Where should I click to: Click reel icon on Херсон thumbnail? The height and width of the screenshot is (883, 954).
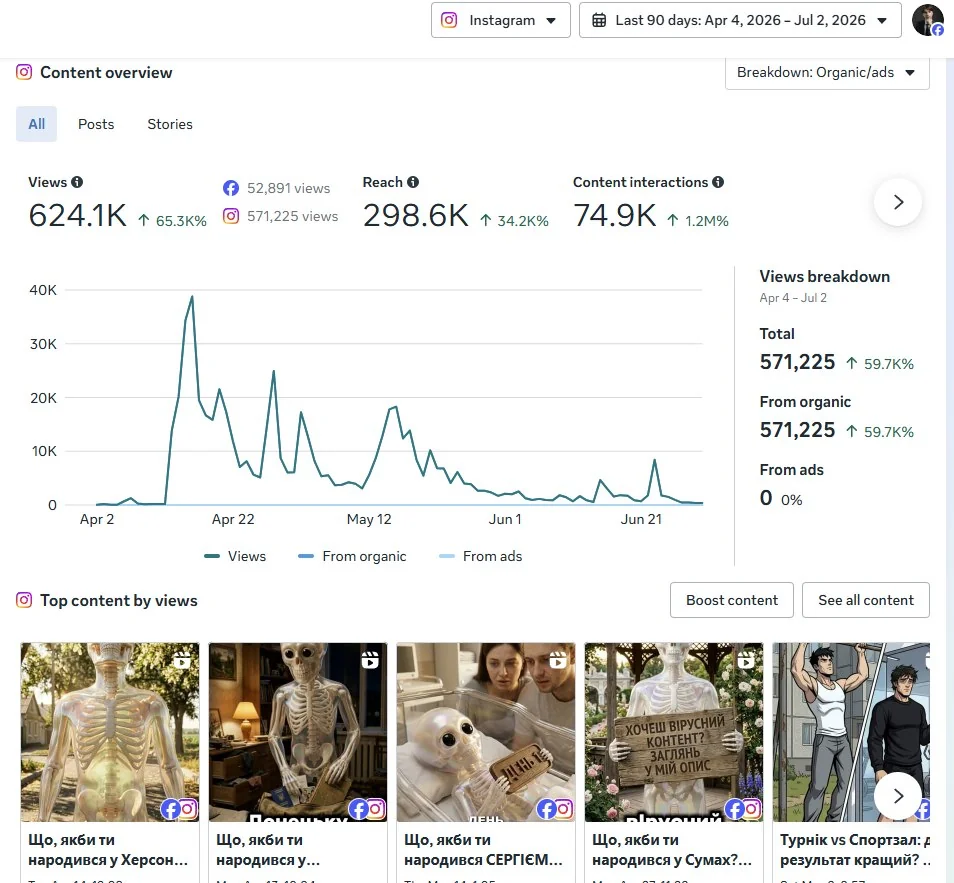[182, 660]
